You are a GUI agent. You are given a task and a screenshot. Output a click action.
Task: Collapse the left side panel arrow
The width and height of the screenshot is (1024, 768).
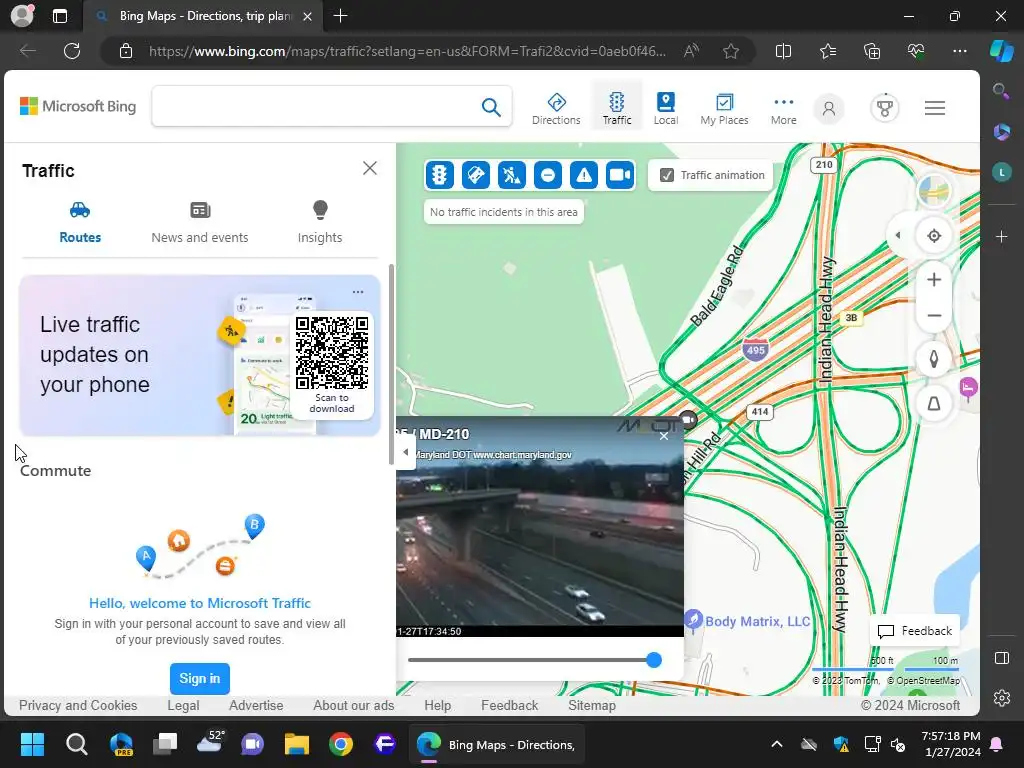(x=406, y=452)
